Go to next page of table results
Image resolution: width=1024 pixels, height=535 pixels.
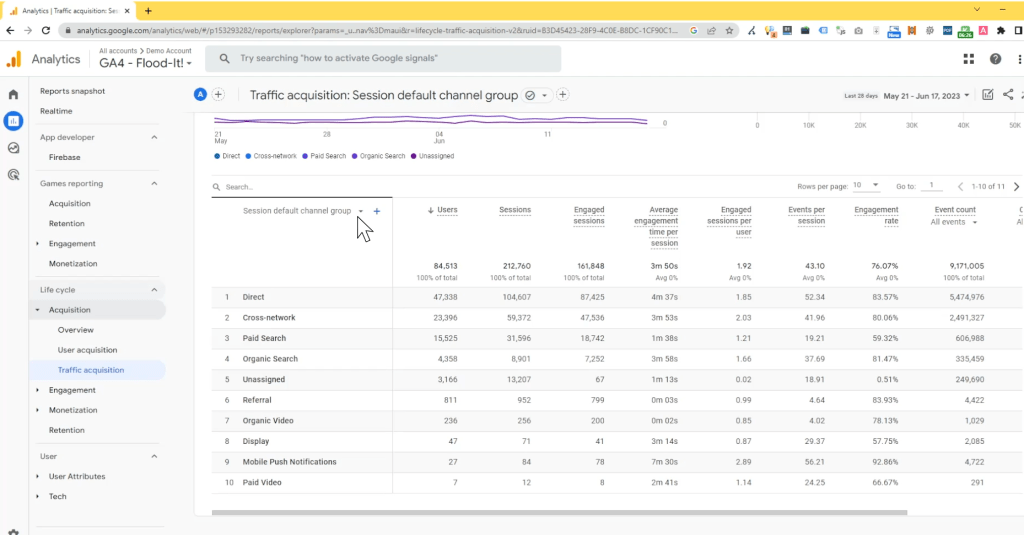point(1016,186)
